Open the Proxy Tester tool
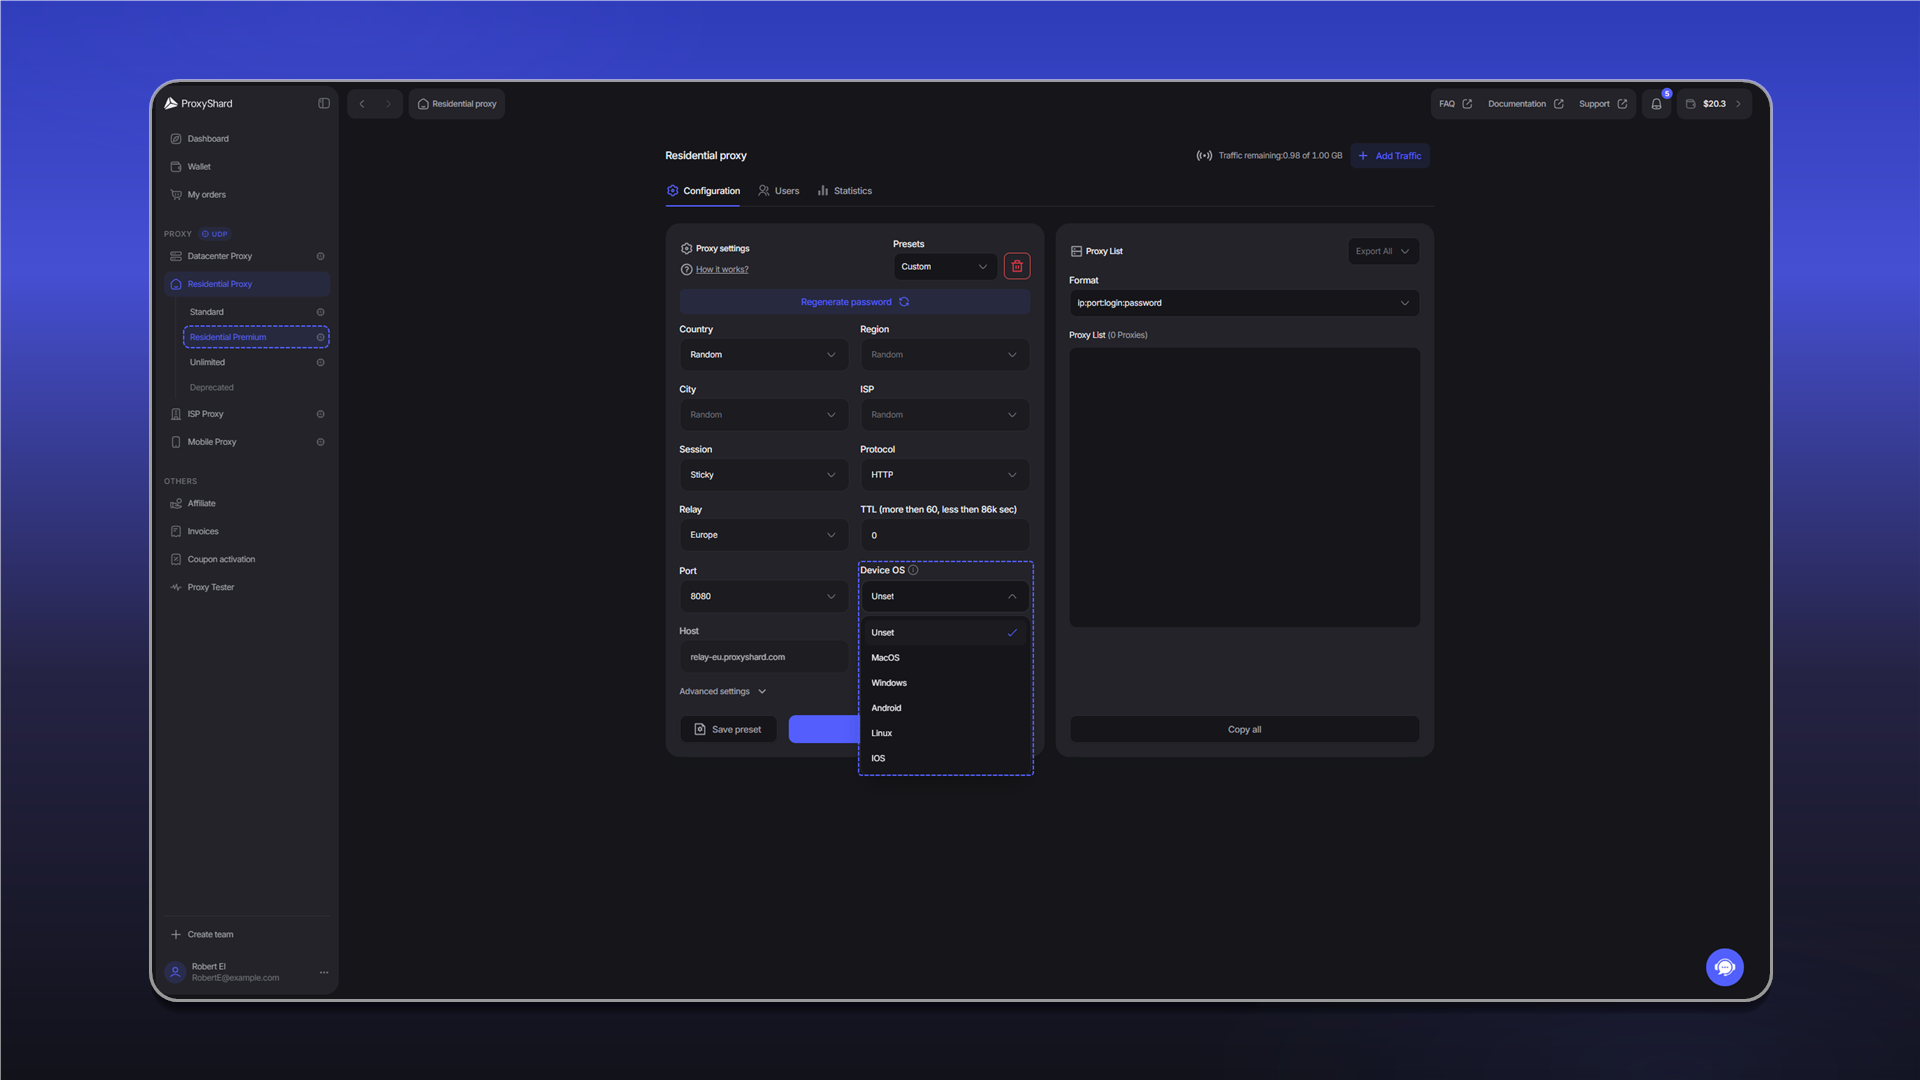The height and width of the screenshot is (1080, 1920). tap(210, 587)
